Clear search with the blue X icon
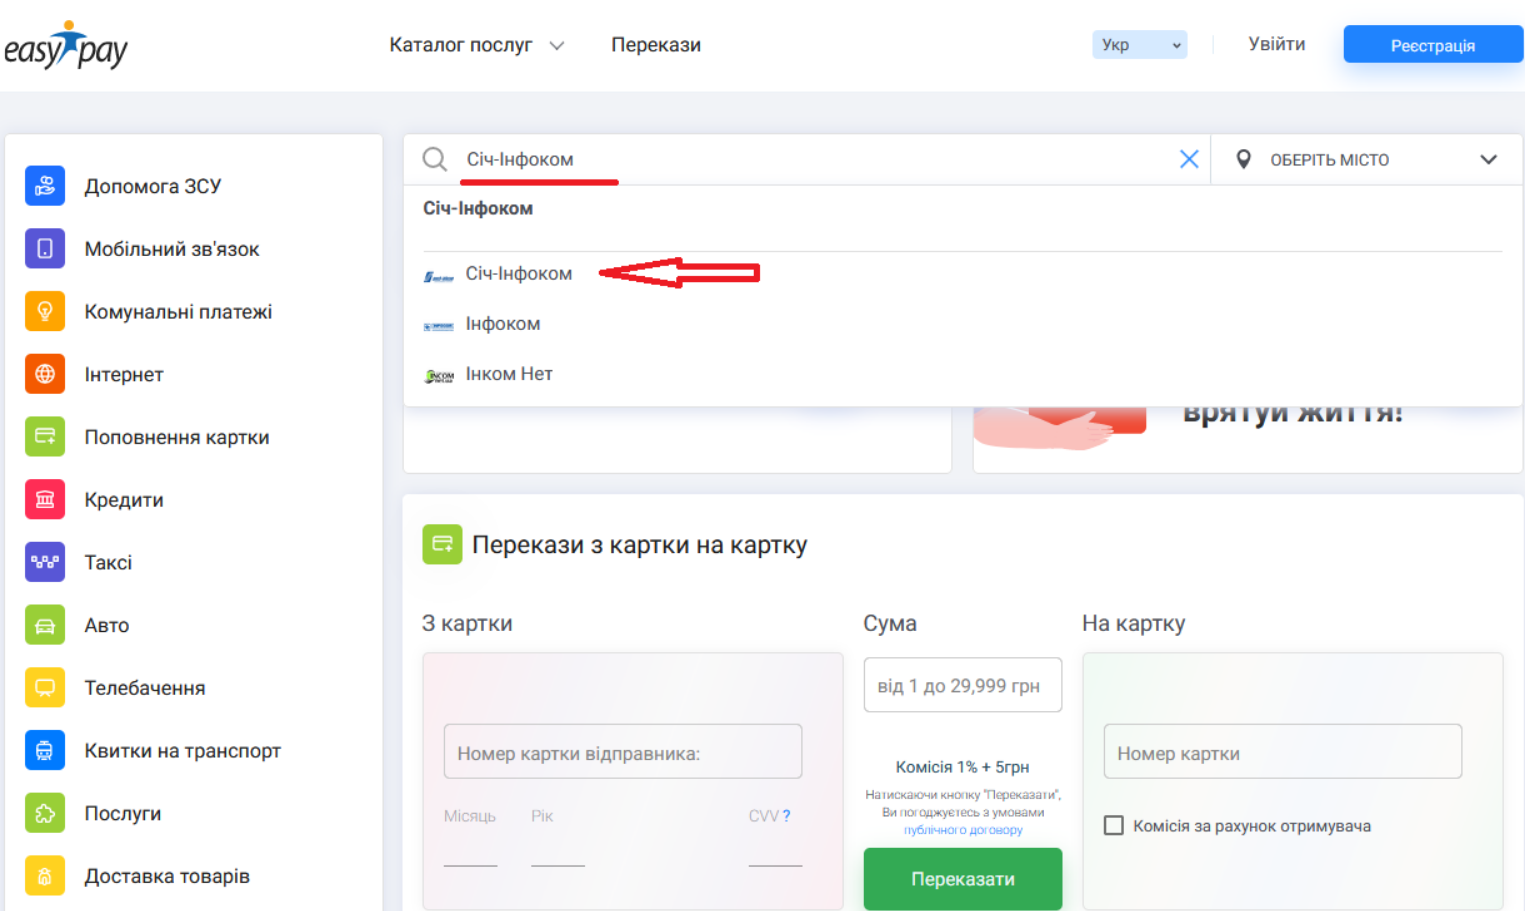The width and height of the screenshot is (1526, 911). click(x=1188, y=159)
